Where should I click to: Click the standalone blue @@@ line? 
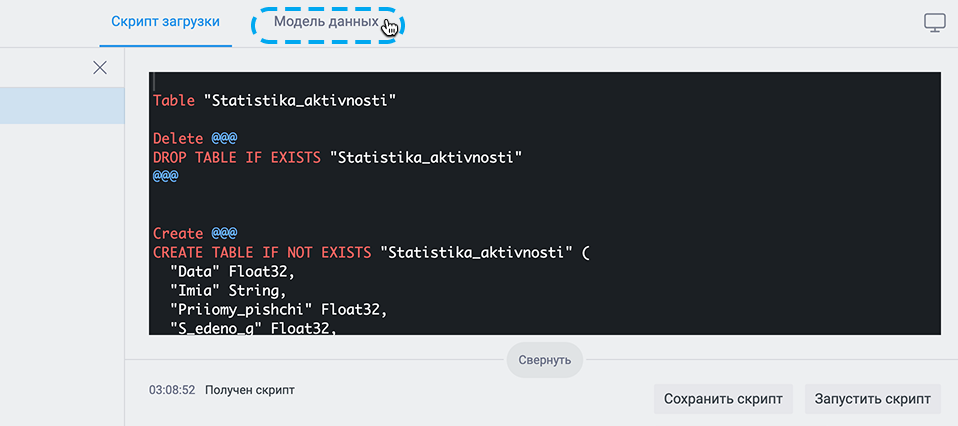pos(166,177)
